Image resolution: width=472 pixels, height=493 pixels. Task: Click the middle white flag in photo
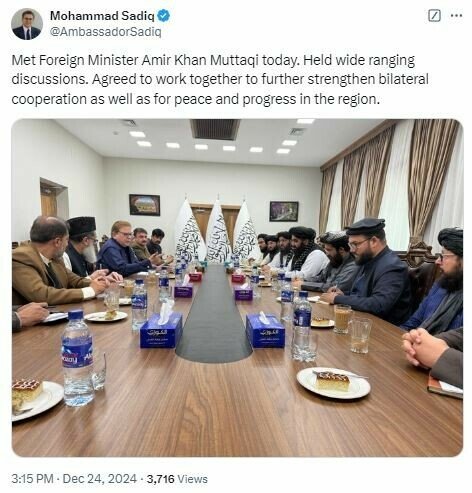[x=218, y=231]
